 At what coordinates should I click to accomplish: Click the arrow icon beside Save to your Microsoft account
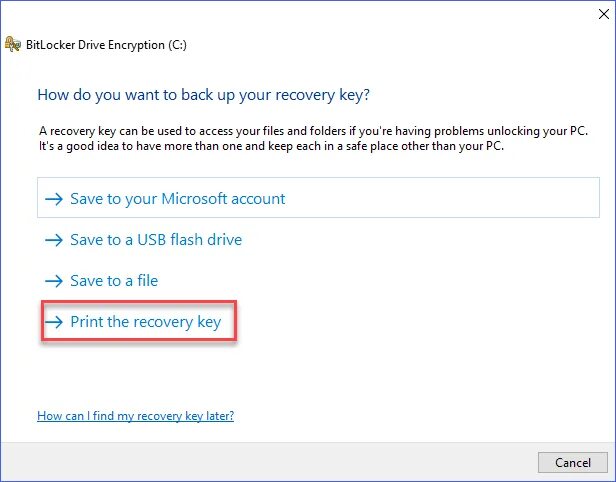pos(54,199)
